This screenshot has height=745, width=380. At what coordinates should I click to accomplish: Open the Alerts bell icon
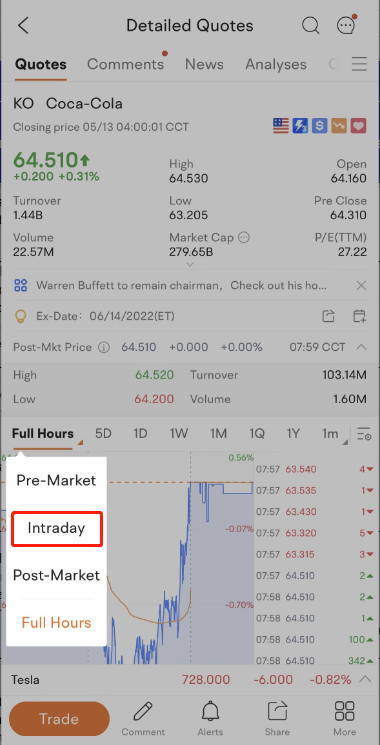coord(210,718)
